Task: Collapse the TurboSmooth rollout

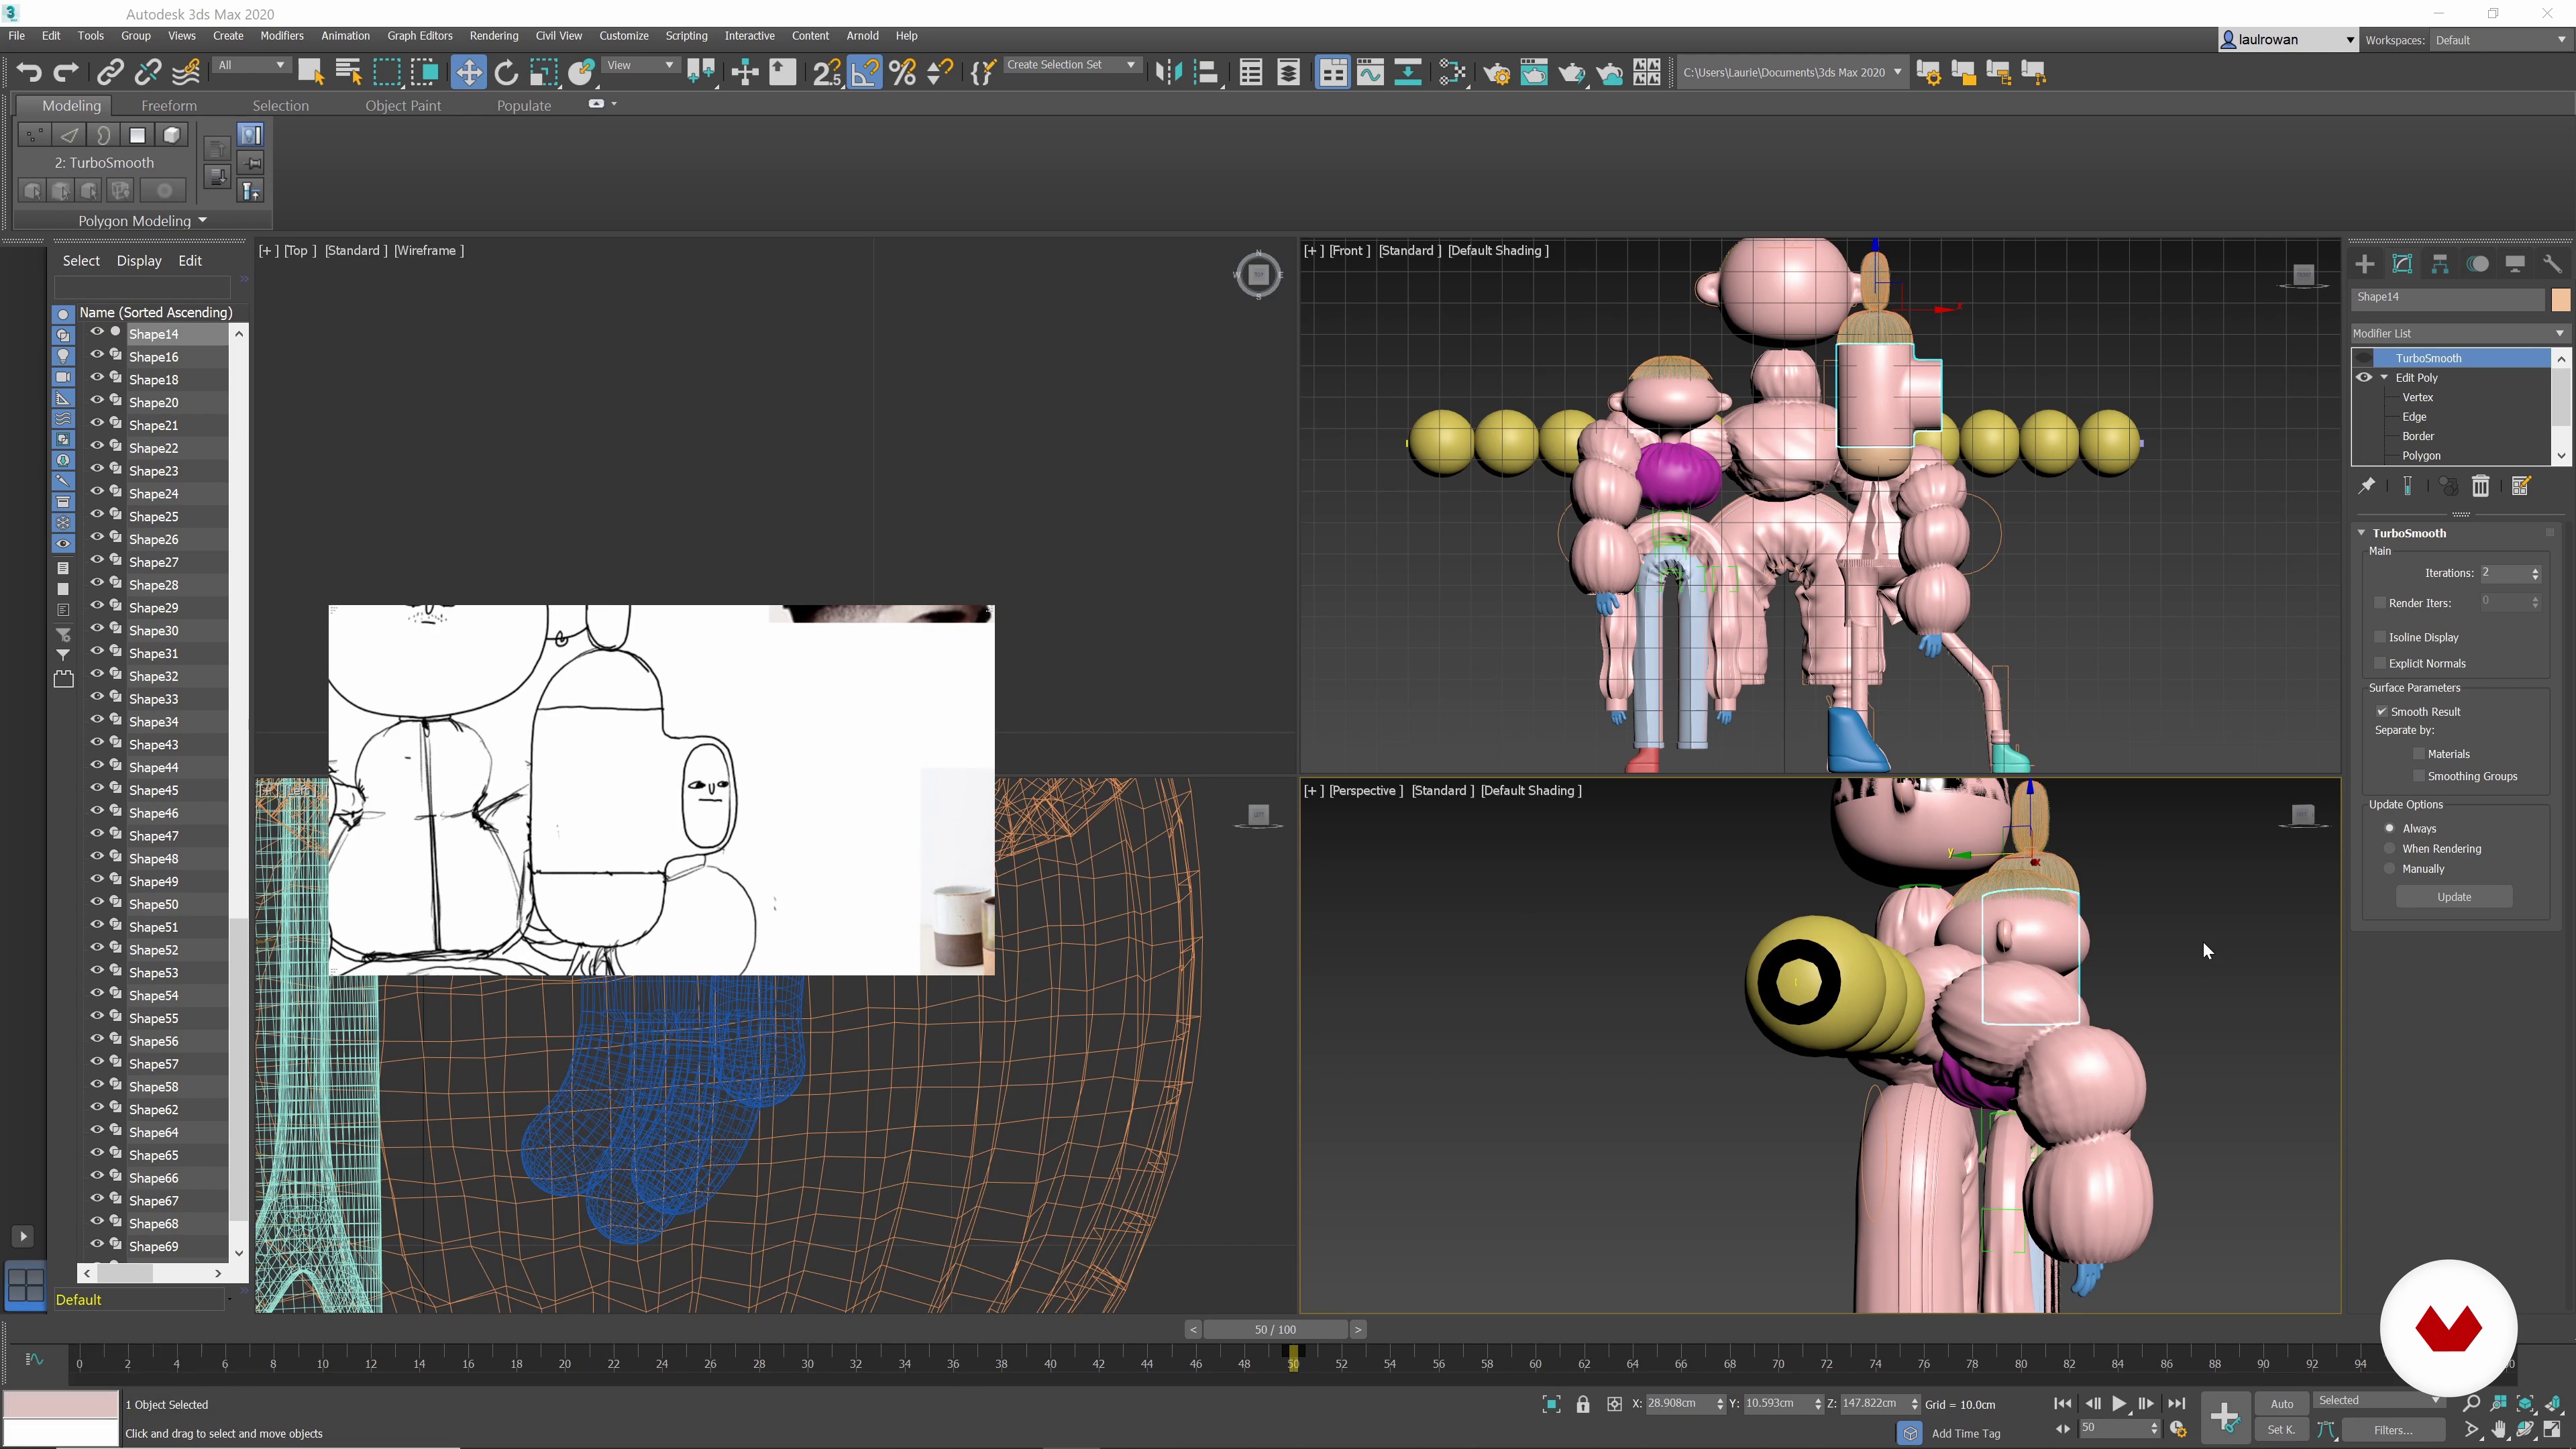Action: (x=2361, y=533)
